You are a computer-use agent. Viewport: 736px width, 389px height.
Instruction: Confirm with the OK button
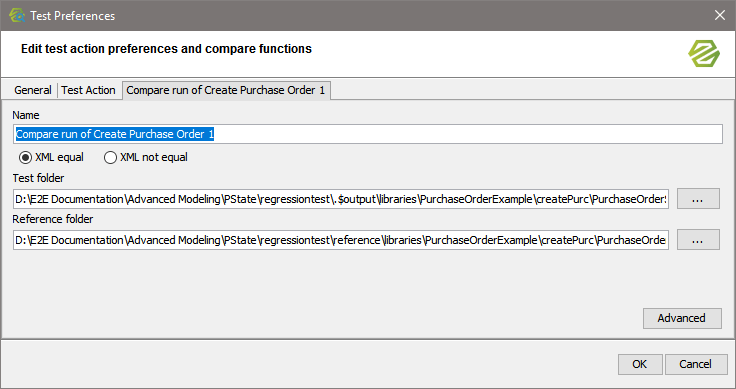(640, 364)
